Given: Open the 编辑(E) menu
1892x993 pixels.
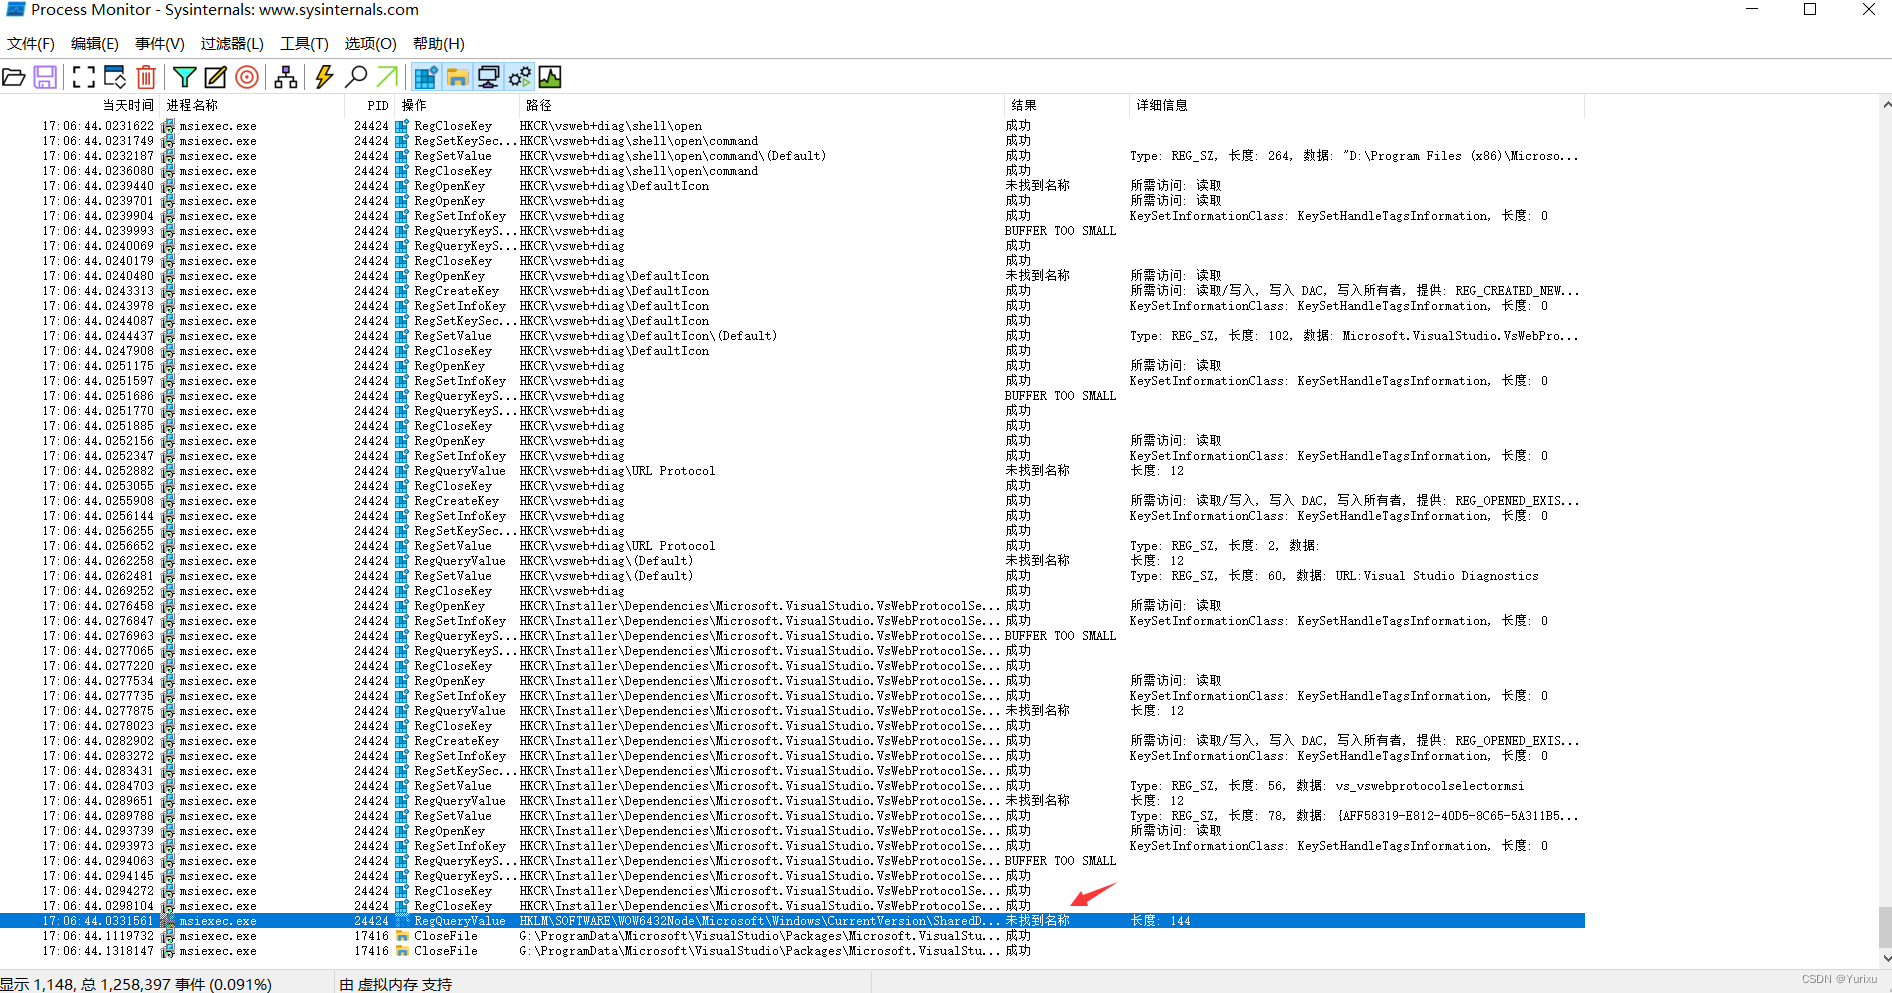Looking at the screenshot, I should (95, 44).
